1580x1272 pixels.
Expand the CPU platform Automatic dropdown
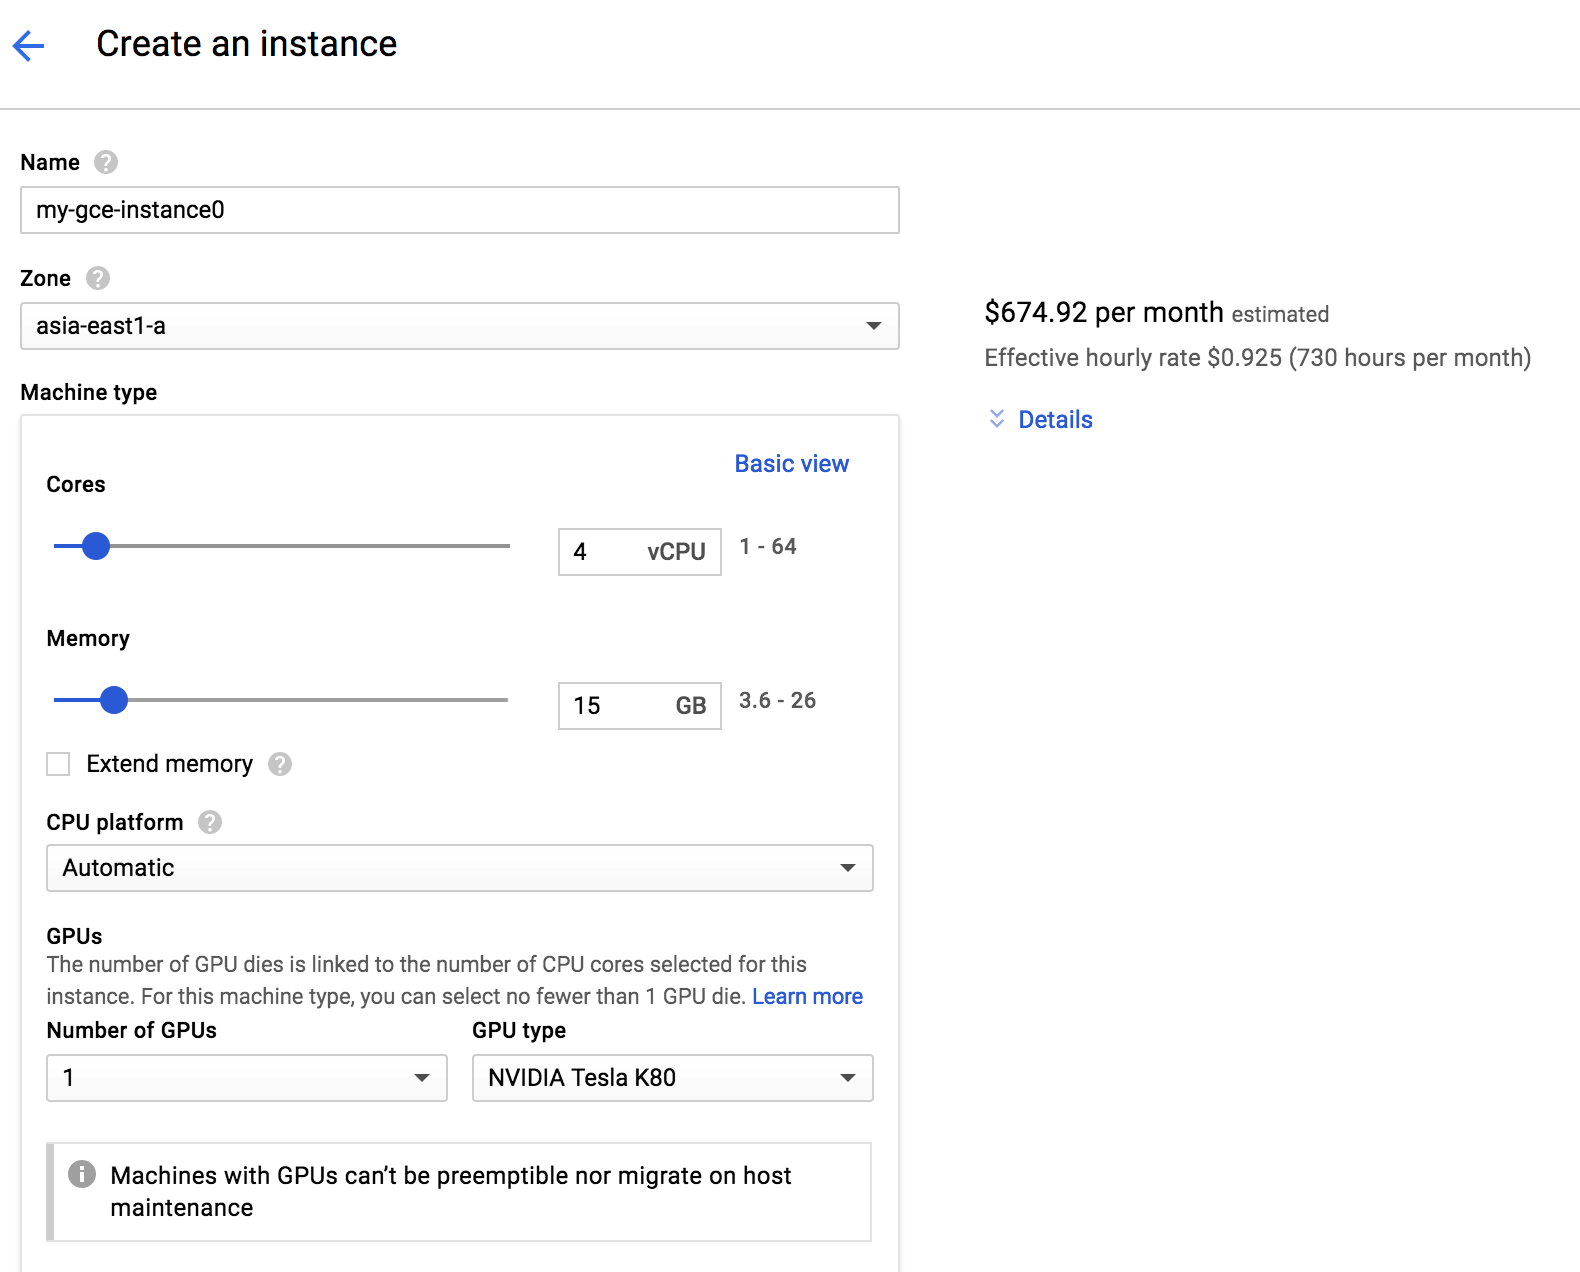pos(459,868)
